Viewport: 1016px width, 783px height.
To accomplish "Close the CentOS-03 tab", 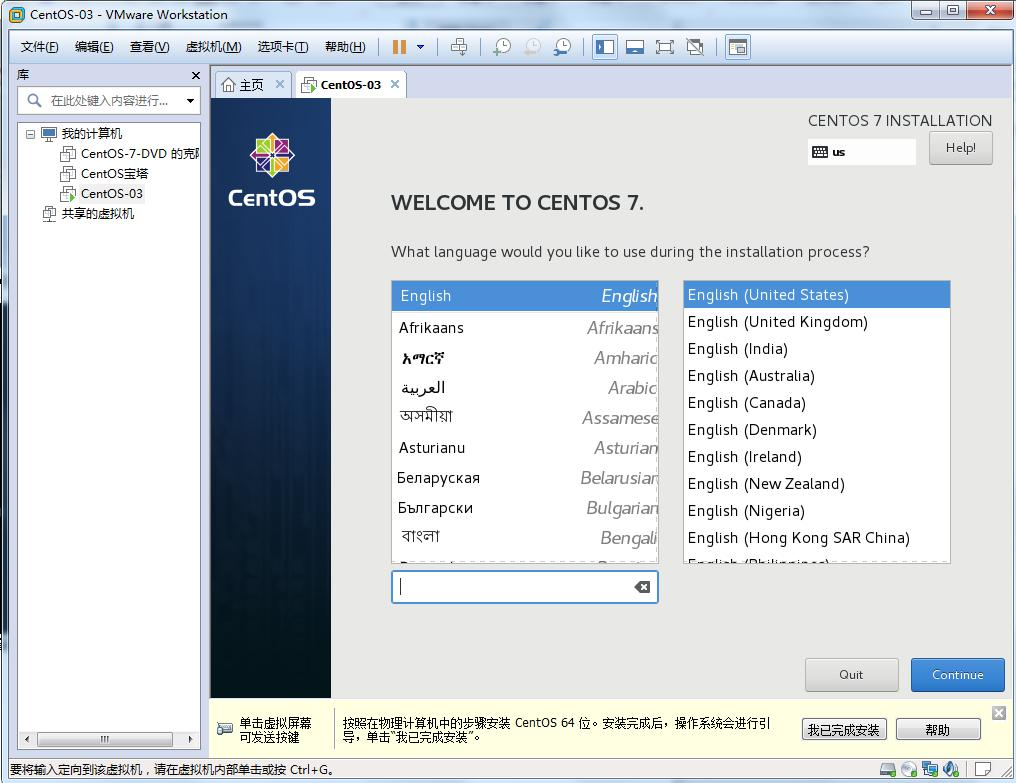I will pos(395,84).
